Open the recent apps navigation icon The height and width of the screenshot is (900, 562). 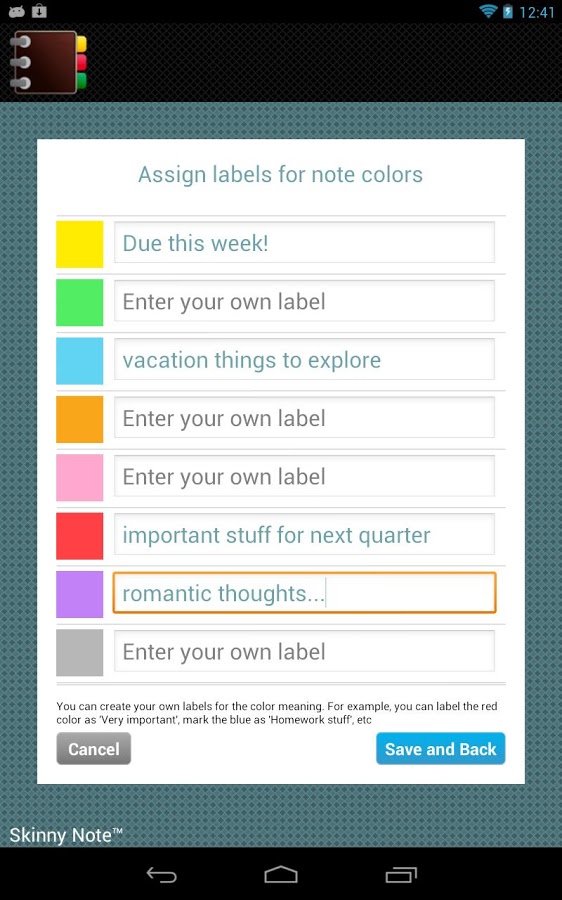pos(401,875)
